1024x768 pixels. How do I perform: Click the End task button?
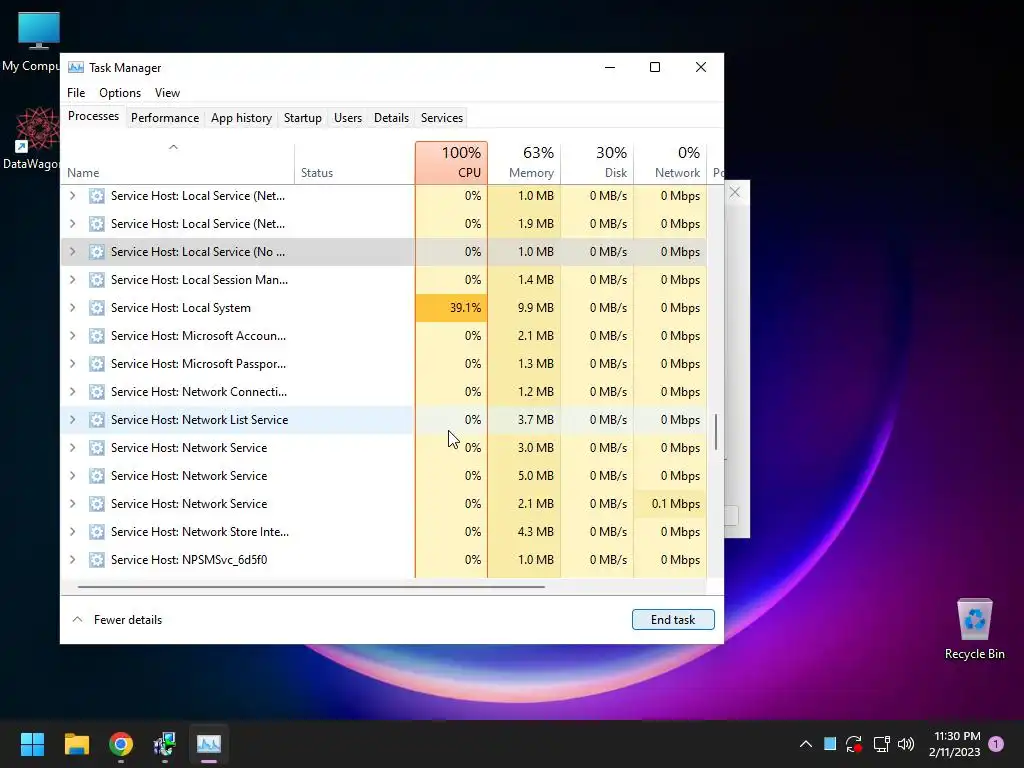point(673,620)
